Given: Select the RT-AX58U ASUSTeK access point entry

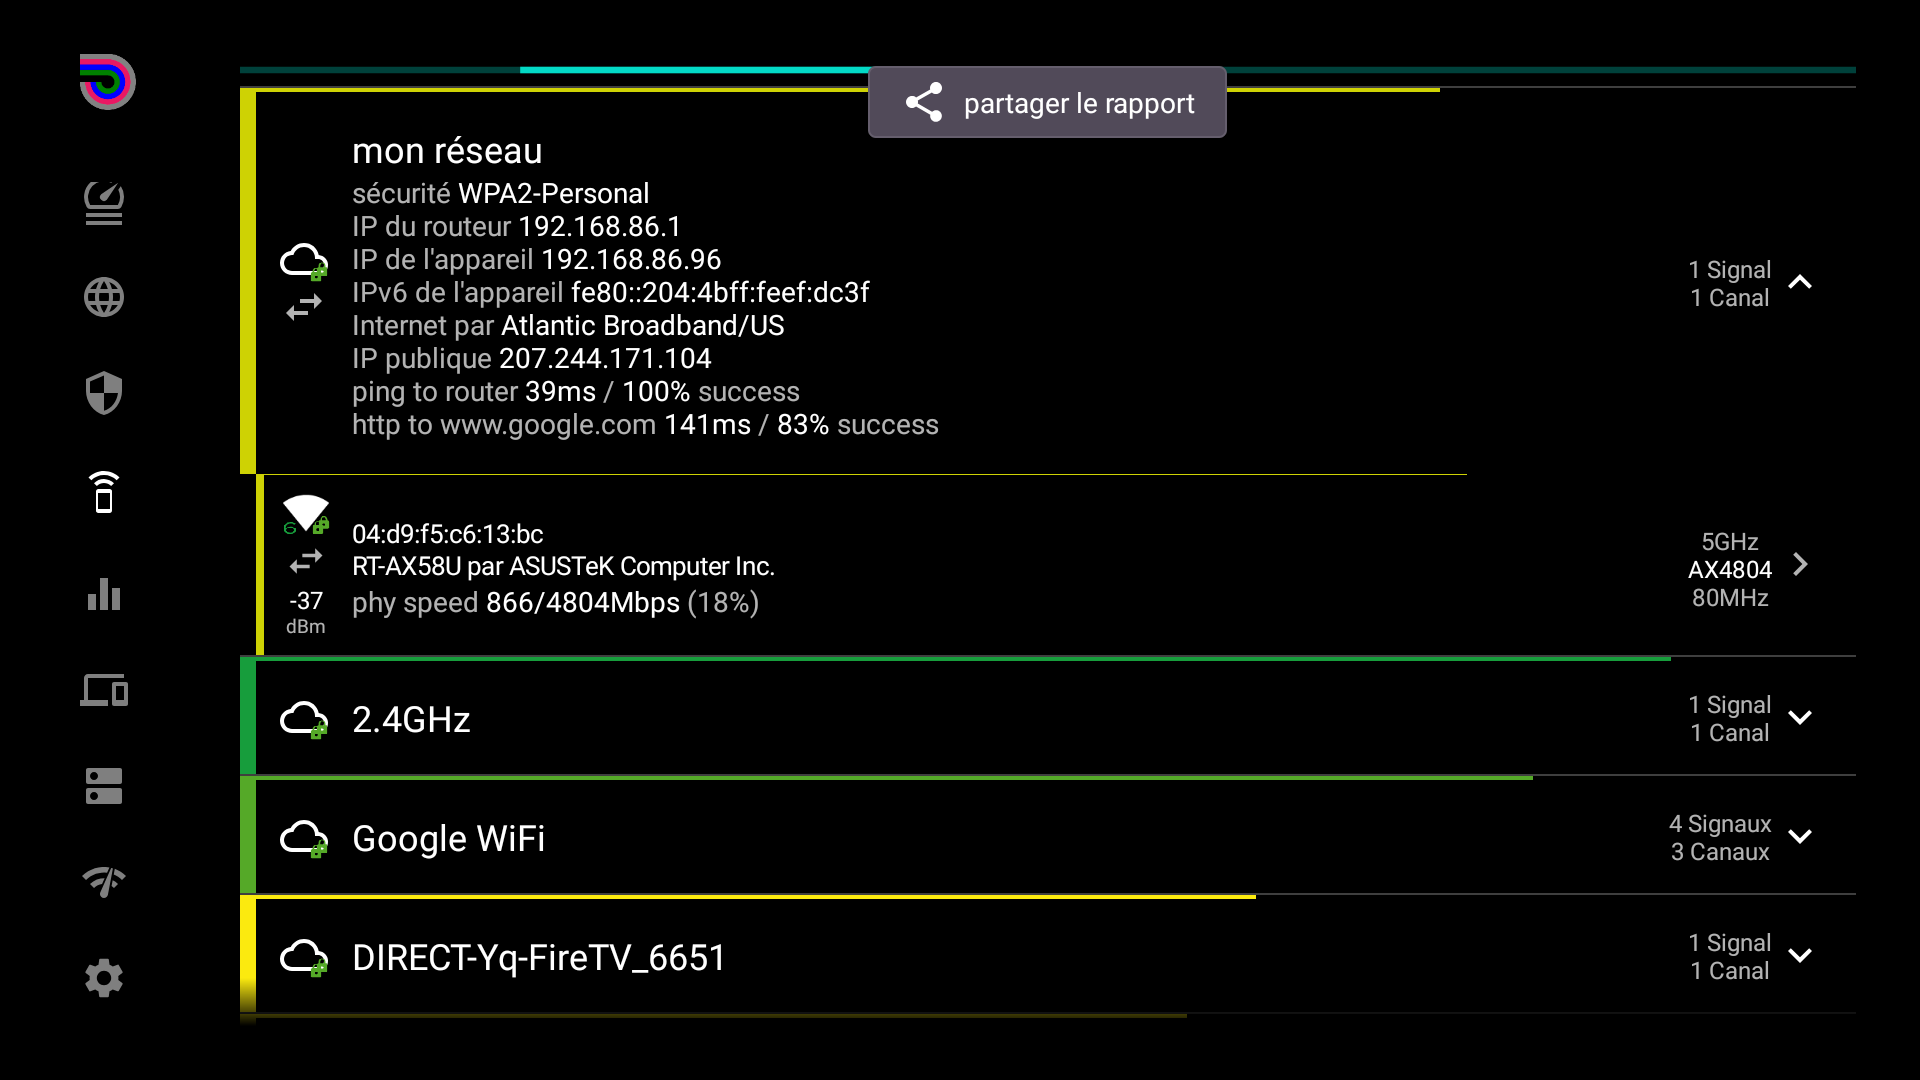Looking at the screenshot, I should (562, 567).
